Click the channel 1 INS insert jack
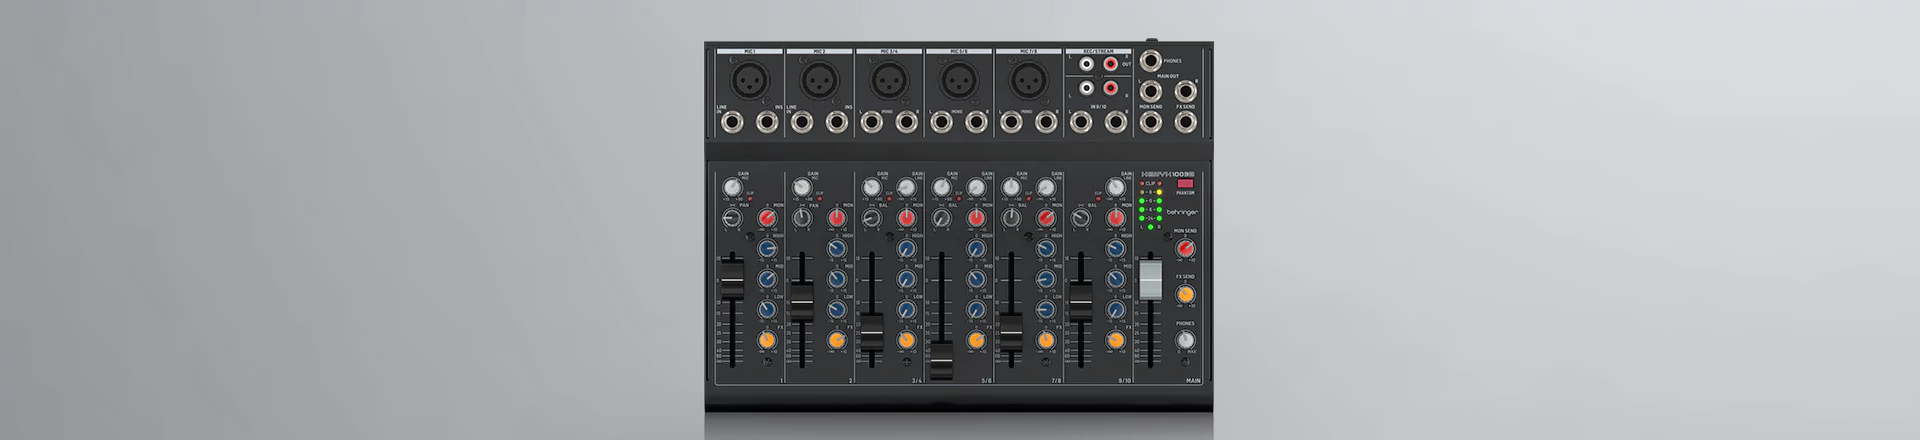The height and width of the screenshot is (440, 1920). tap(767, 123)
